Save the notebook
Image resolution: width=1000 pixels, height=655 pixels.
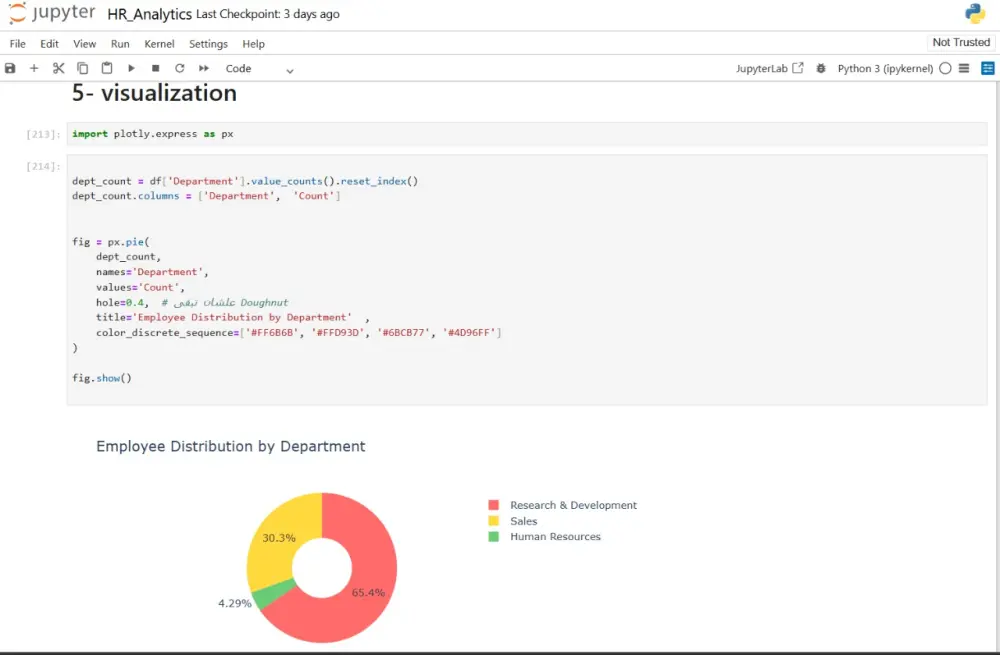click(x=10, y=68)
